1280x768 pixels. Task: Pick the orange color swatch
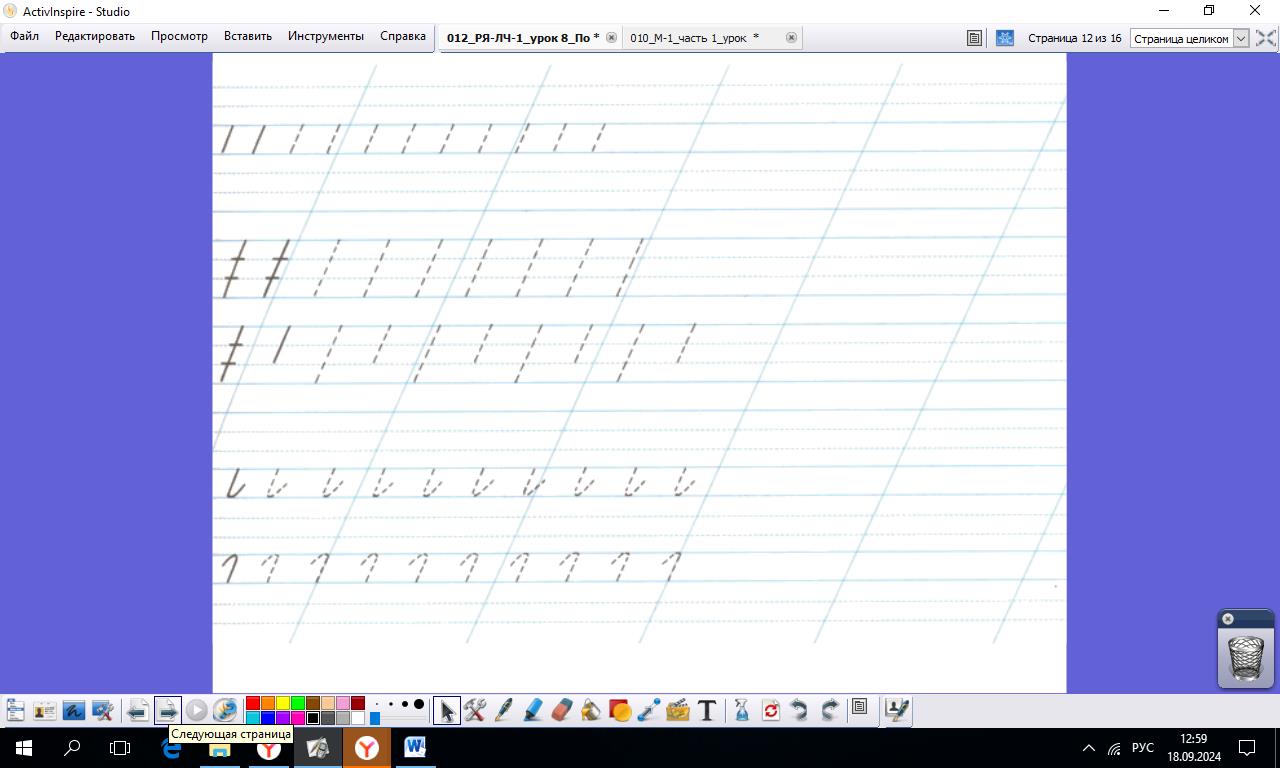point(268,704)
